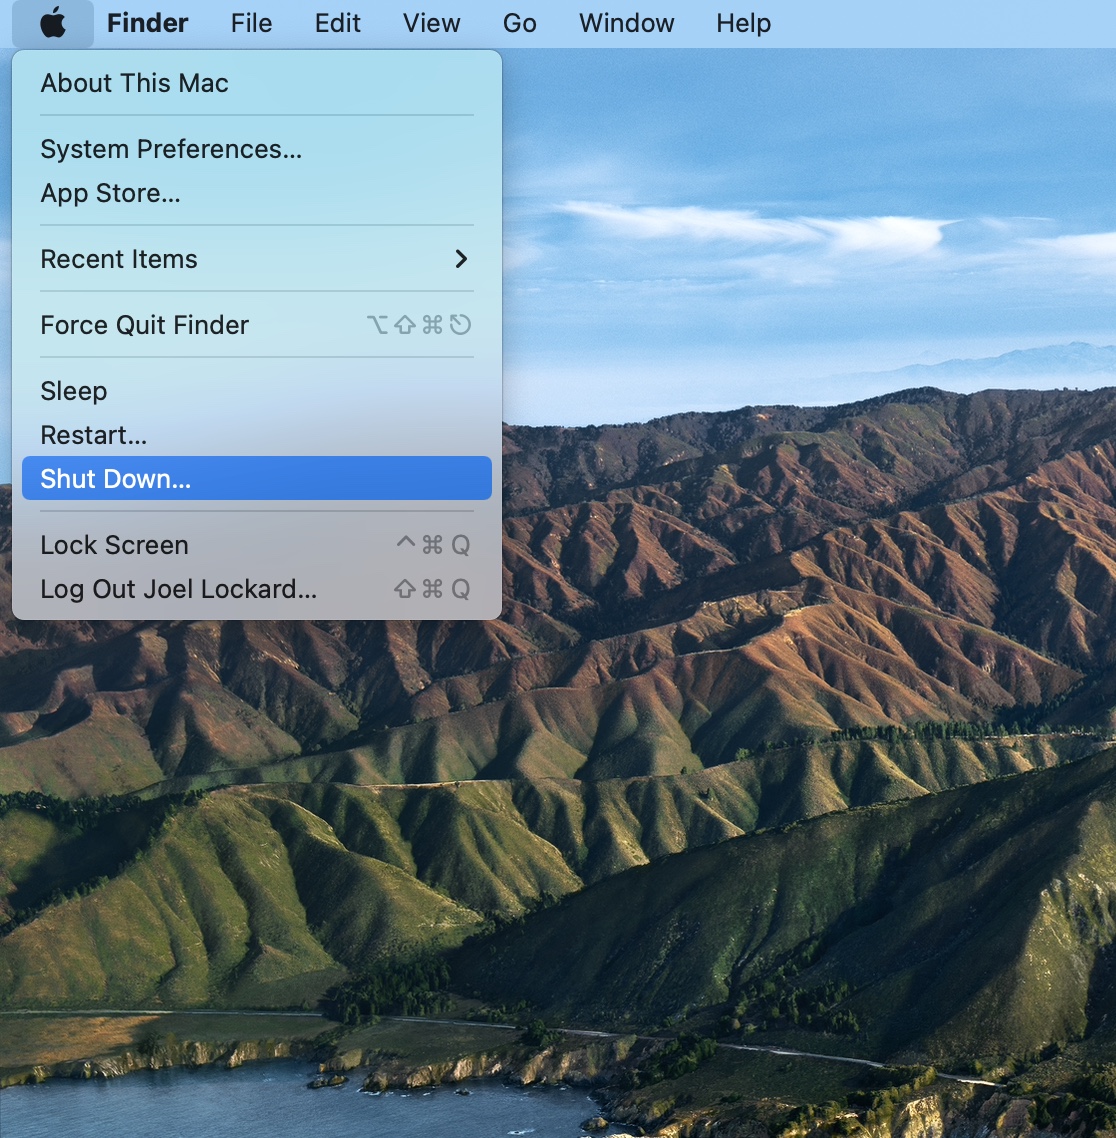Choose About This Mac
Image resolution: width=1116 pixels, height=1138 pixels.
click(x=257, y=83)
